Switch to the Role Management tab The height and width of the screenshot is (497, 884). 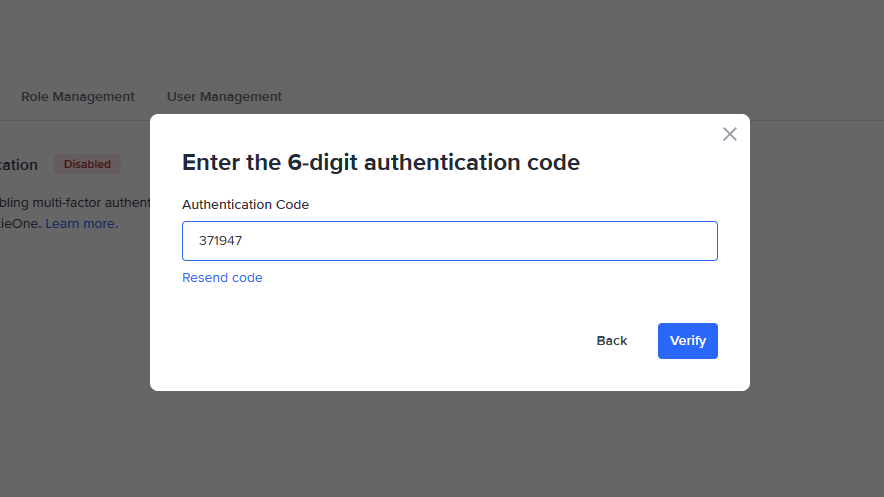pos(77,97)
